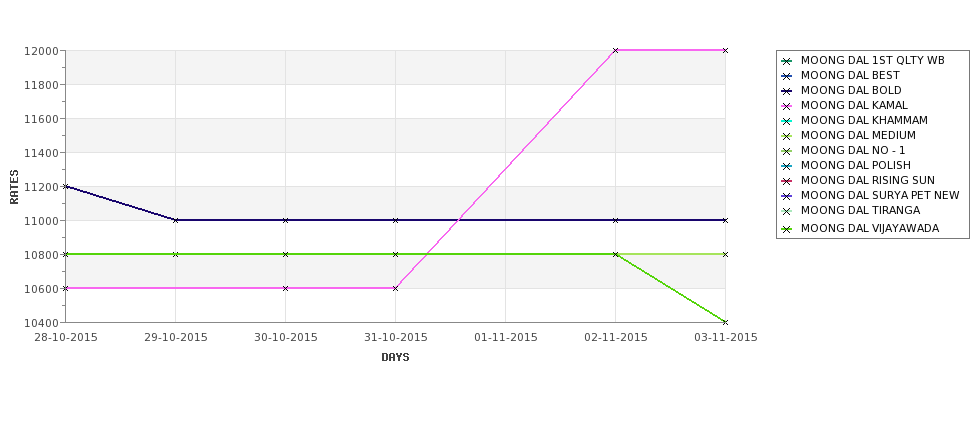Select the MOONG DAL SURYA PET NEW label

pos(880,196)
